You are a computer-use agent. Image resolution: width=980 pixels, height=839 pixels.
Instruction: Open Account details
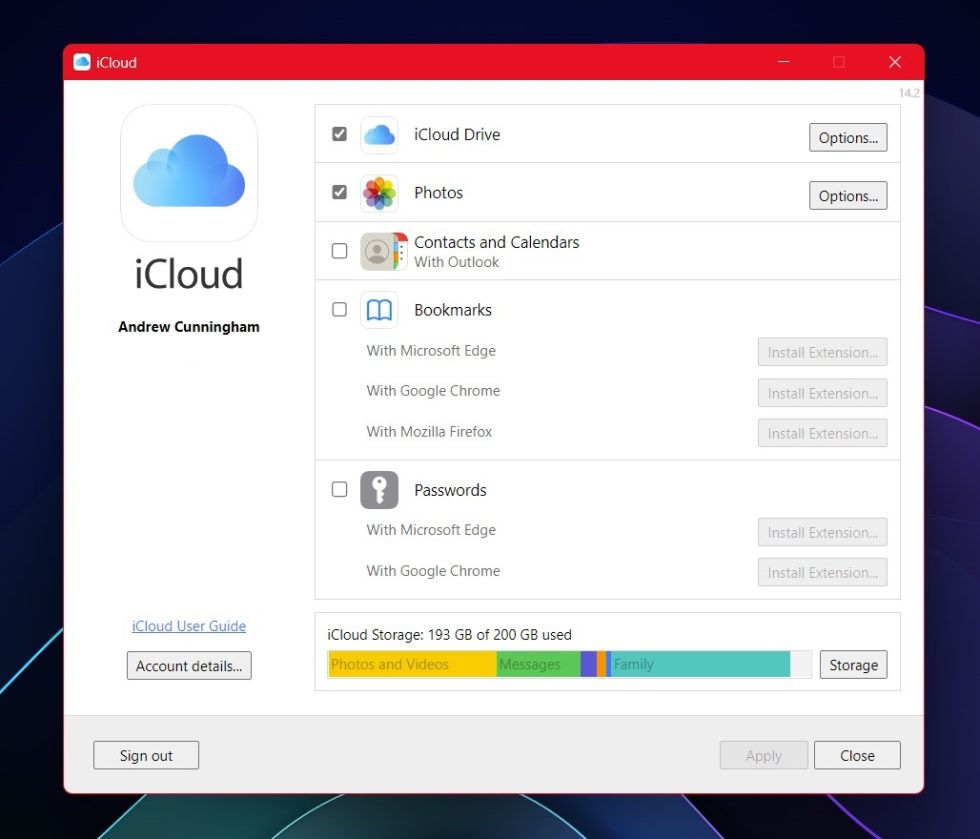[x=188, y=665]
